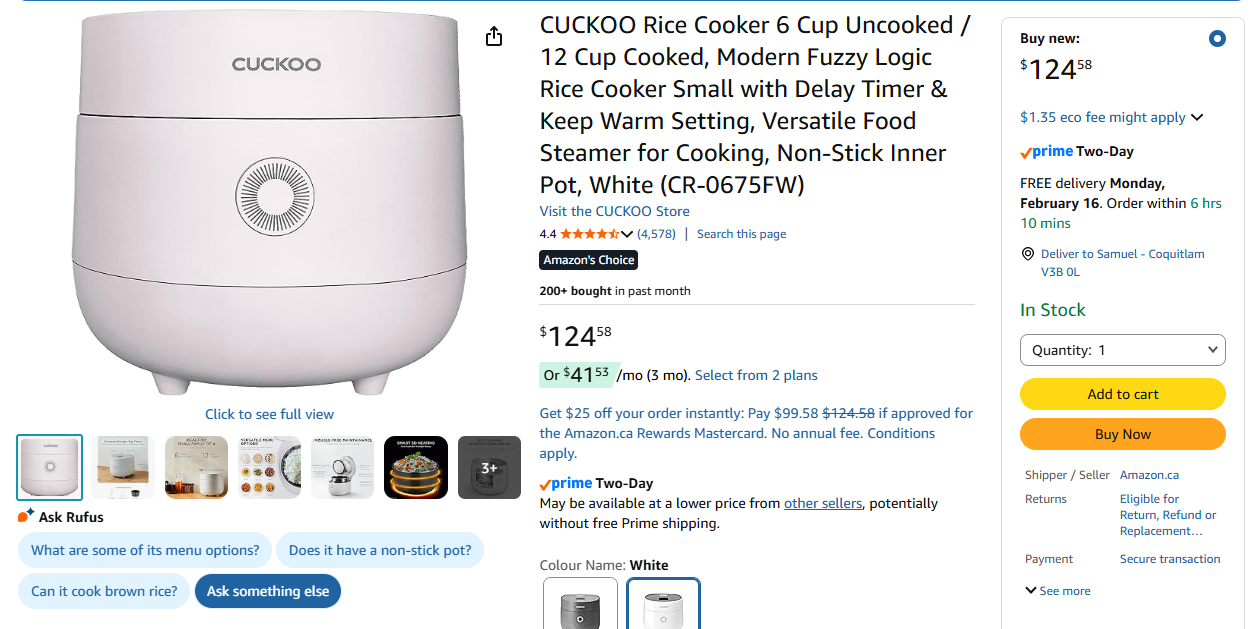Select the Buy new radio button
This screenshot has height=629, width=1251.
pyautogui.click(x=1216, y=39)
